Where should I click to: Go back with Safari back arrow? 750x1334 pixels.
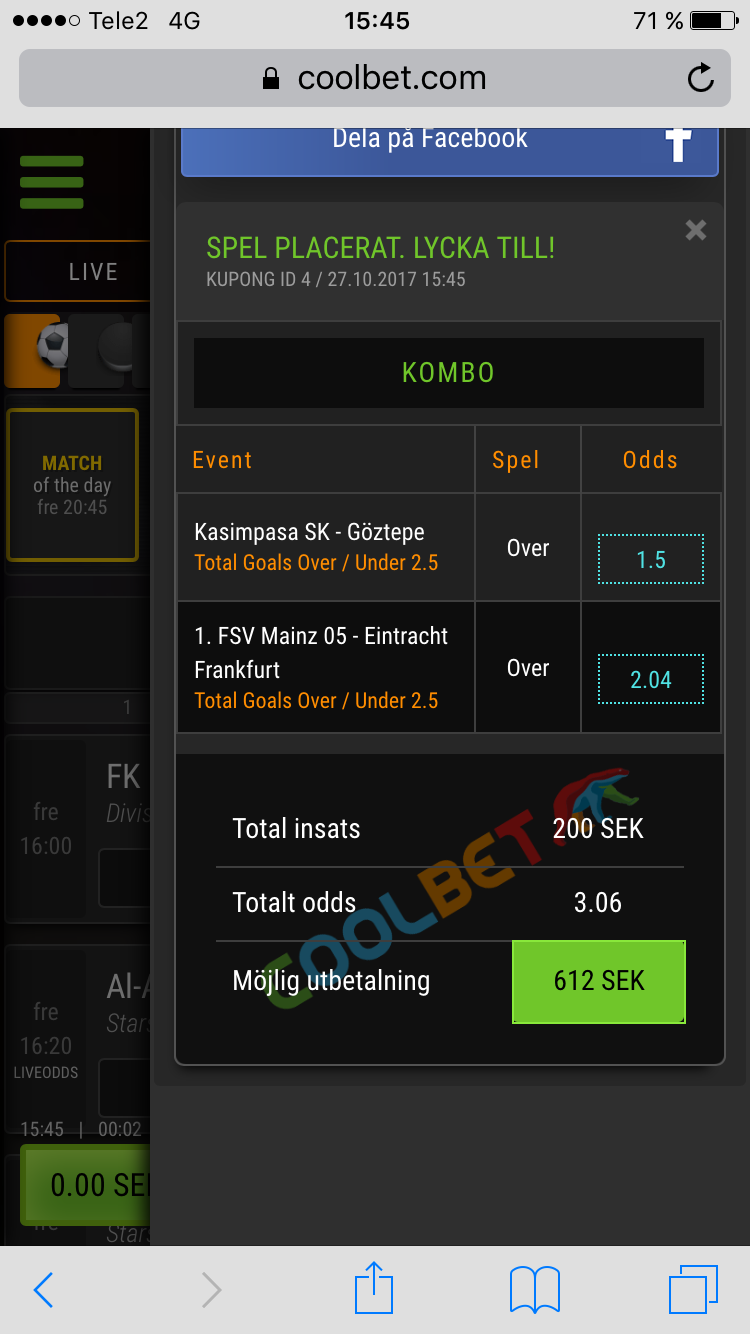click(x=43, y=1290)
